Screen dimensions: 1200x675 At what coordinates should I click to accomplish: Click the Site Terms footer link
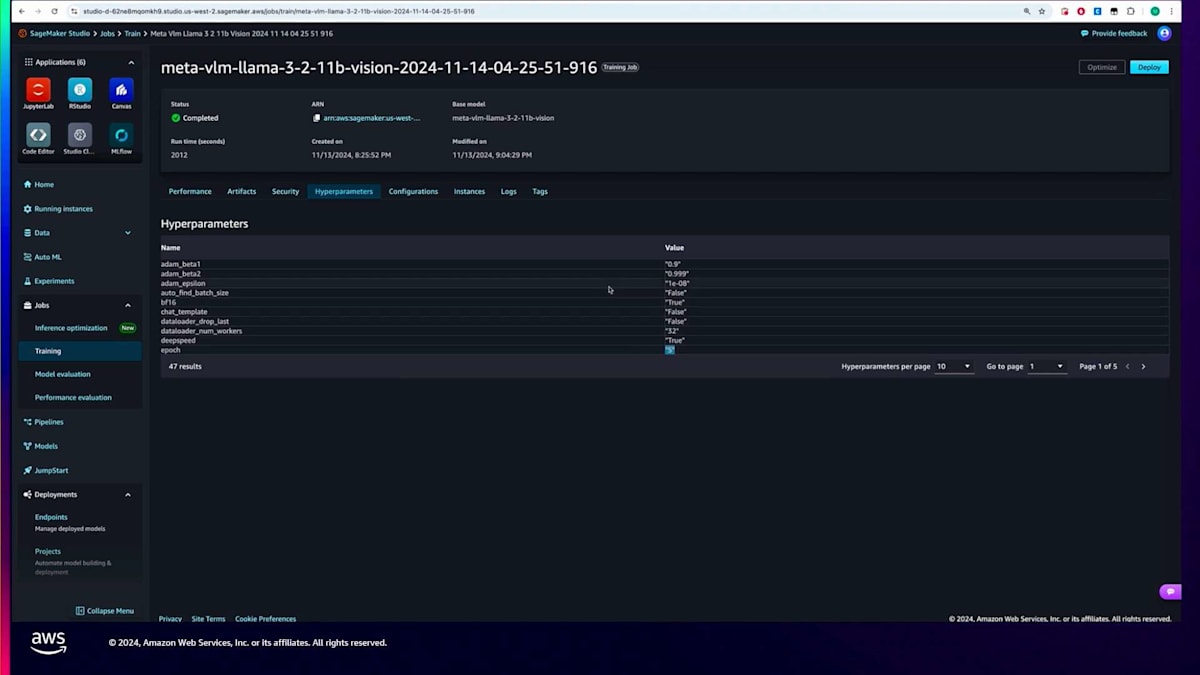tap(208, 619)
